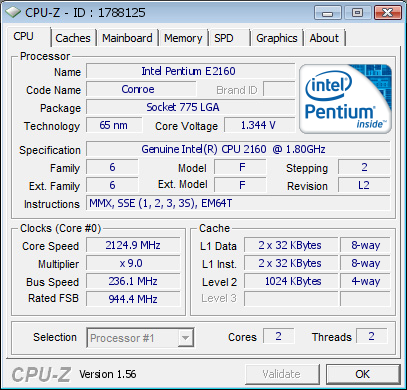Click the Core Voltage value 1.344 V
The image size is (407, 390).
[259, 125]
